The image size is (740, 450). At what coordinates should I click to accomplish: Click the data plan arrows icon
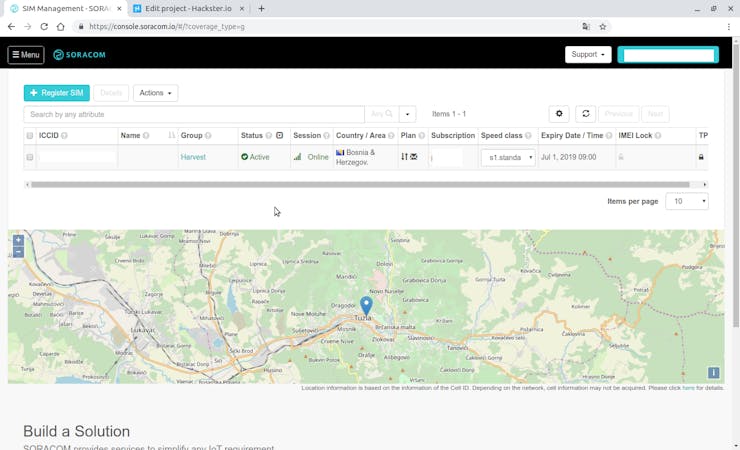click(x=404, y=157)
